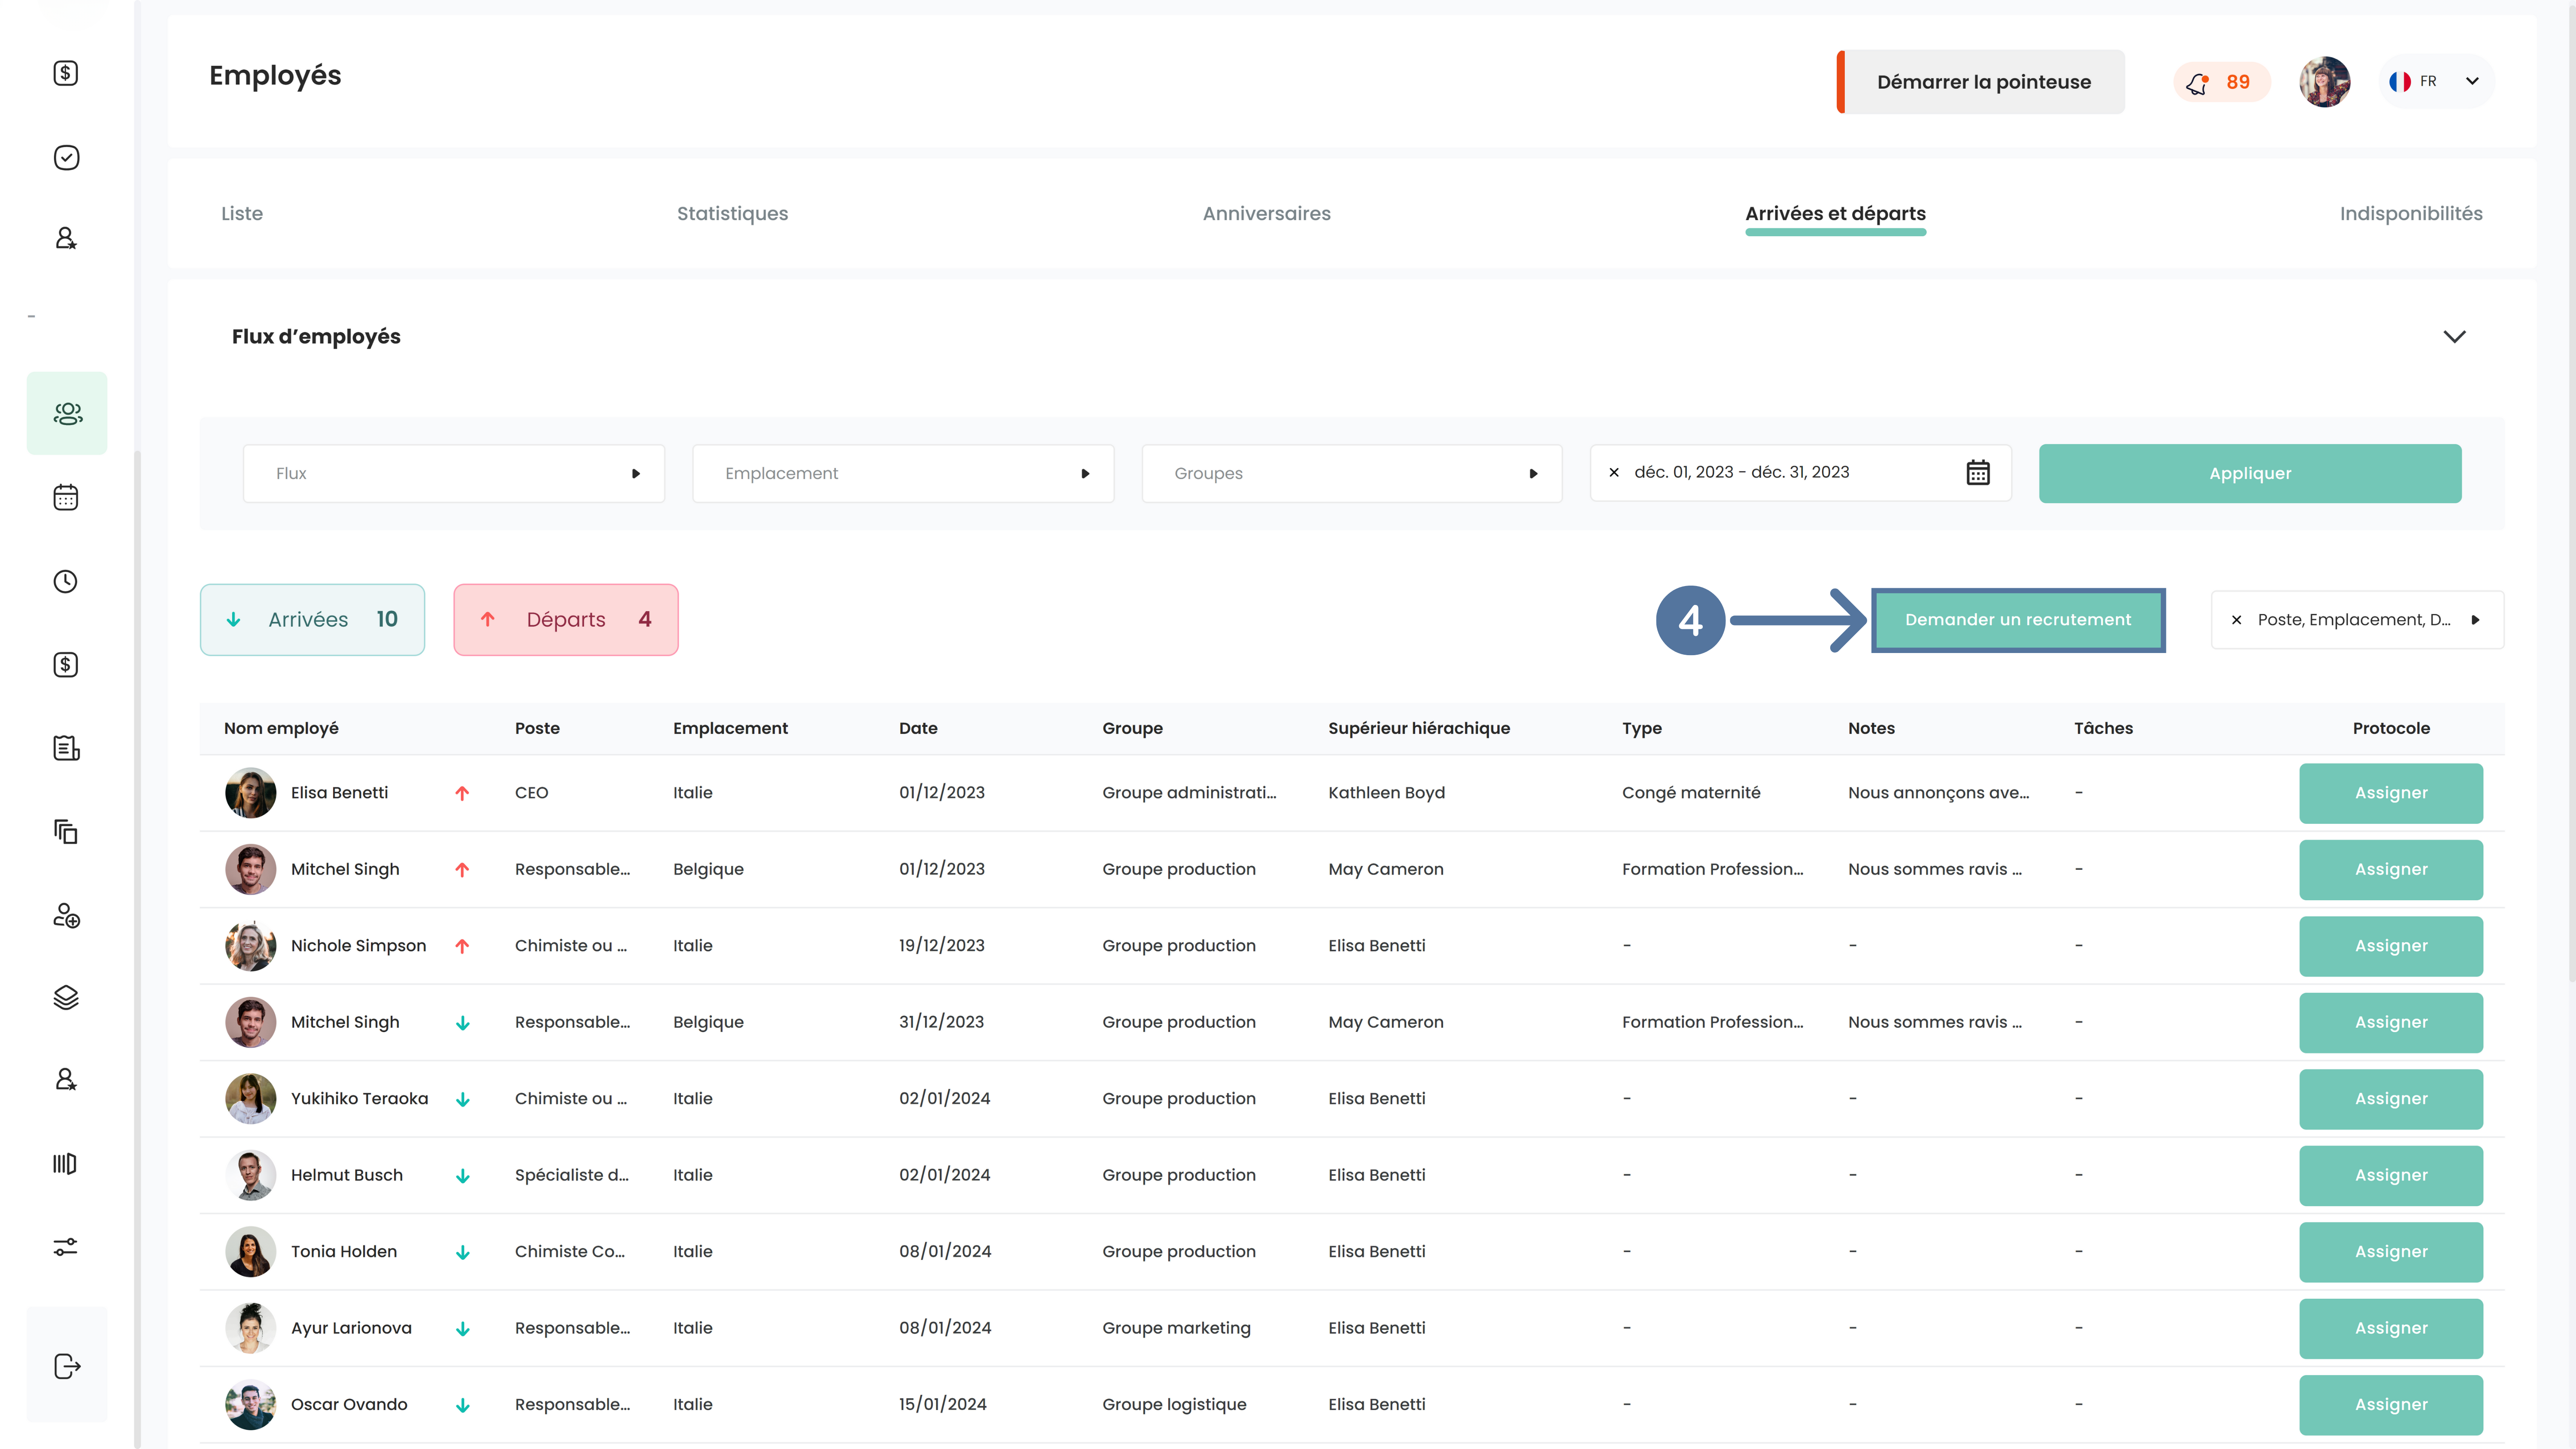Viewport: 2576px width, 1449px height.
Task: Click Helmut Busch's avatar photo
Action: 251,1175
